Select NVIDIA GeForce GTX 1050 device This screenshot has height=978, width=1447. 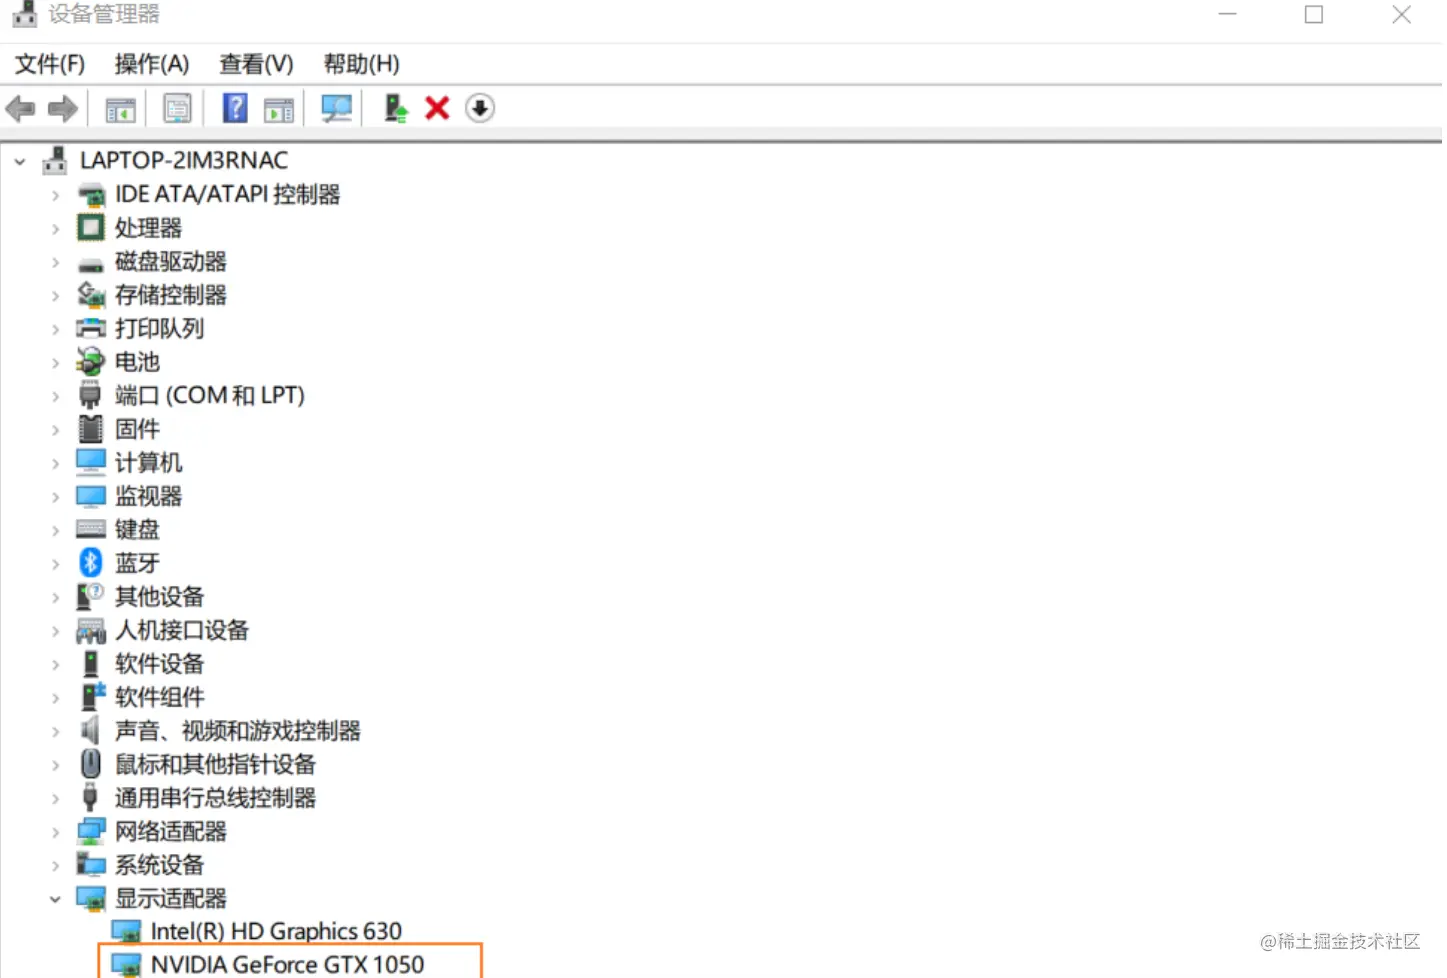click(x=288, y=964)
